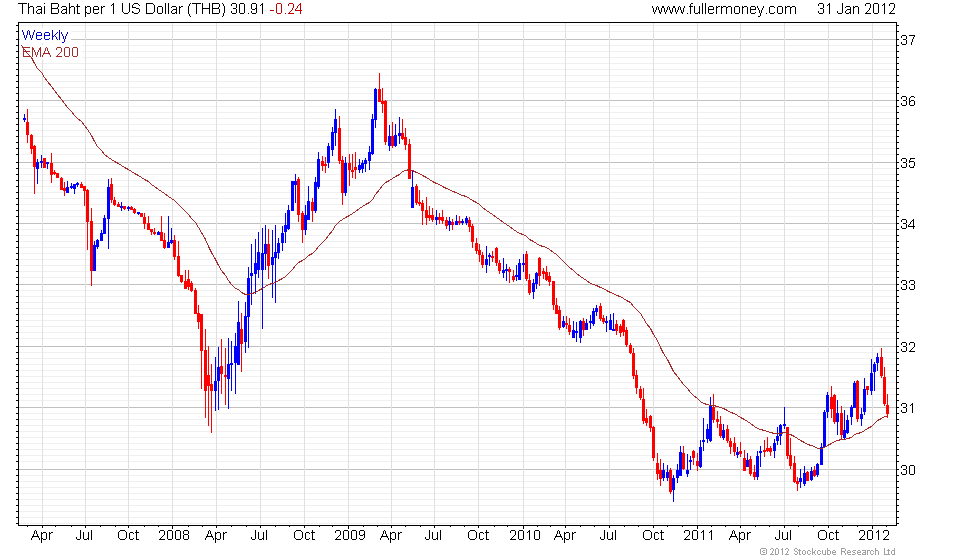Viewport: 980px width, 560px height.
Task: Click the y-axis label 35
Action: (908, 163)
